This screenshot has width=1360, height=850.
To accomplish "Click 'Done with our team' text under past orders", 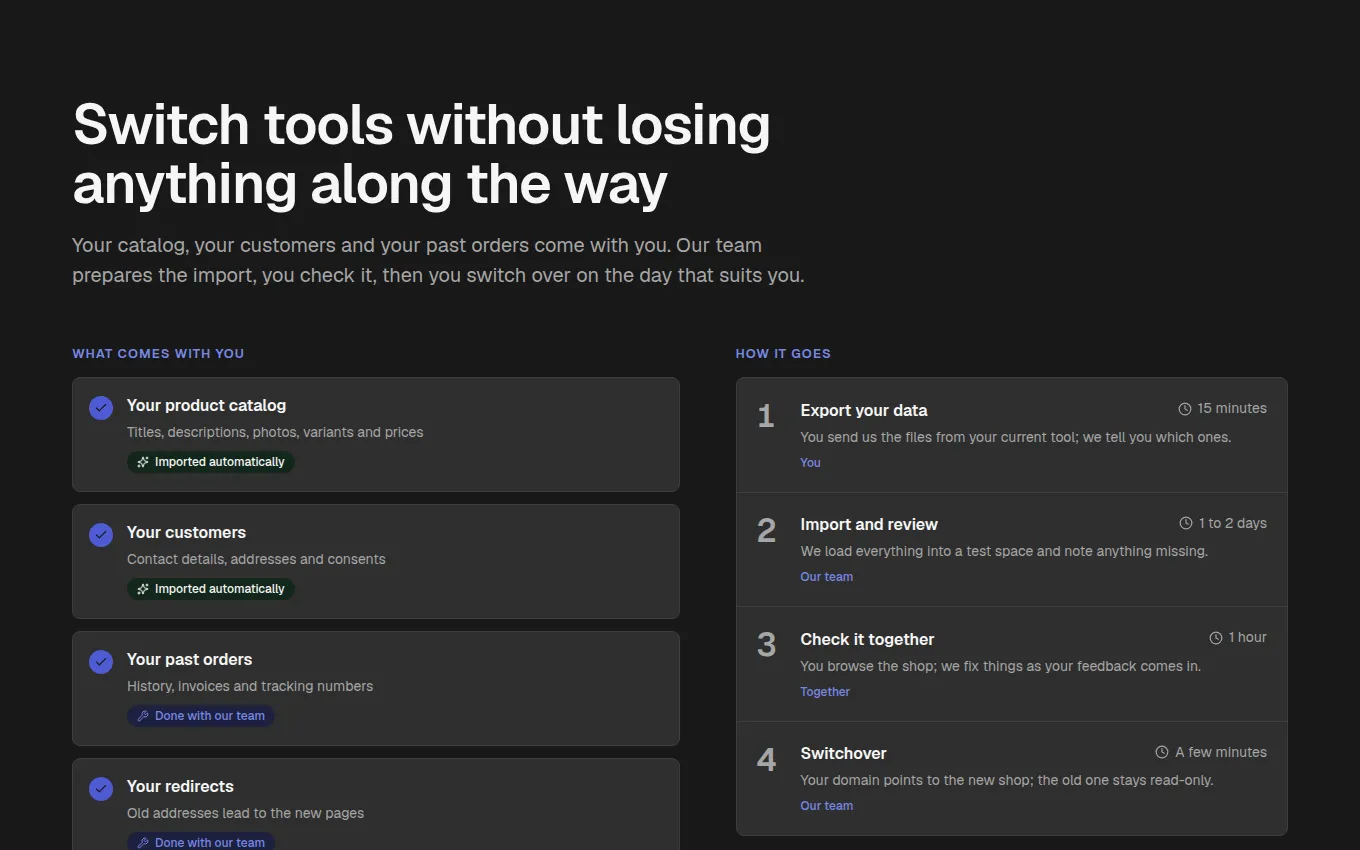I will coord(210,716).
